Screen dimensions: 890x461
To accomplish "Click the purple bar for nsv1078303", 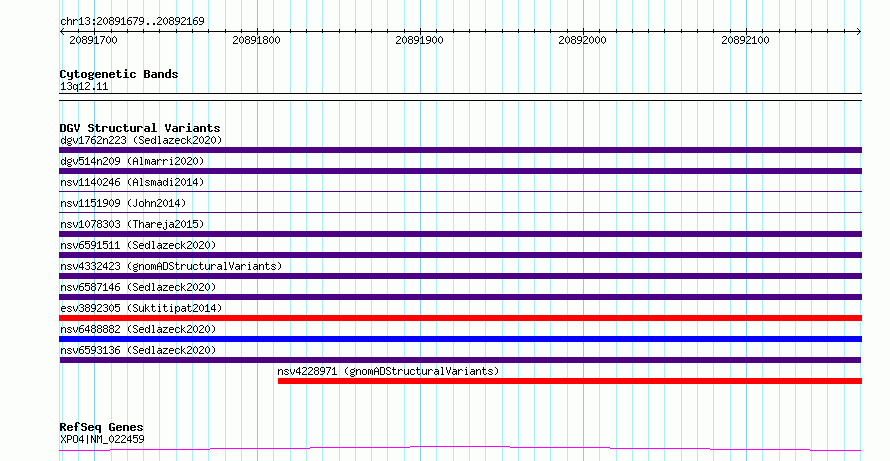I will tap(460, 234).
